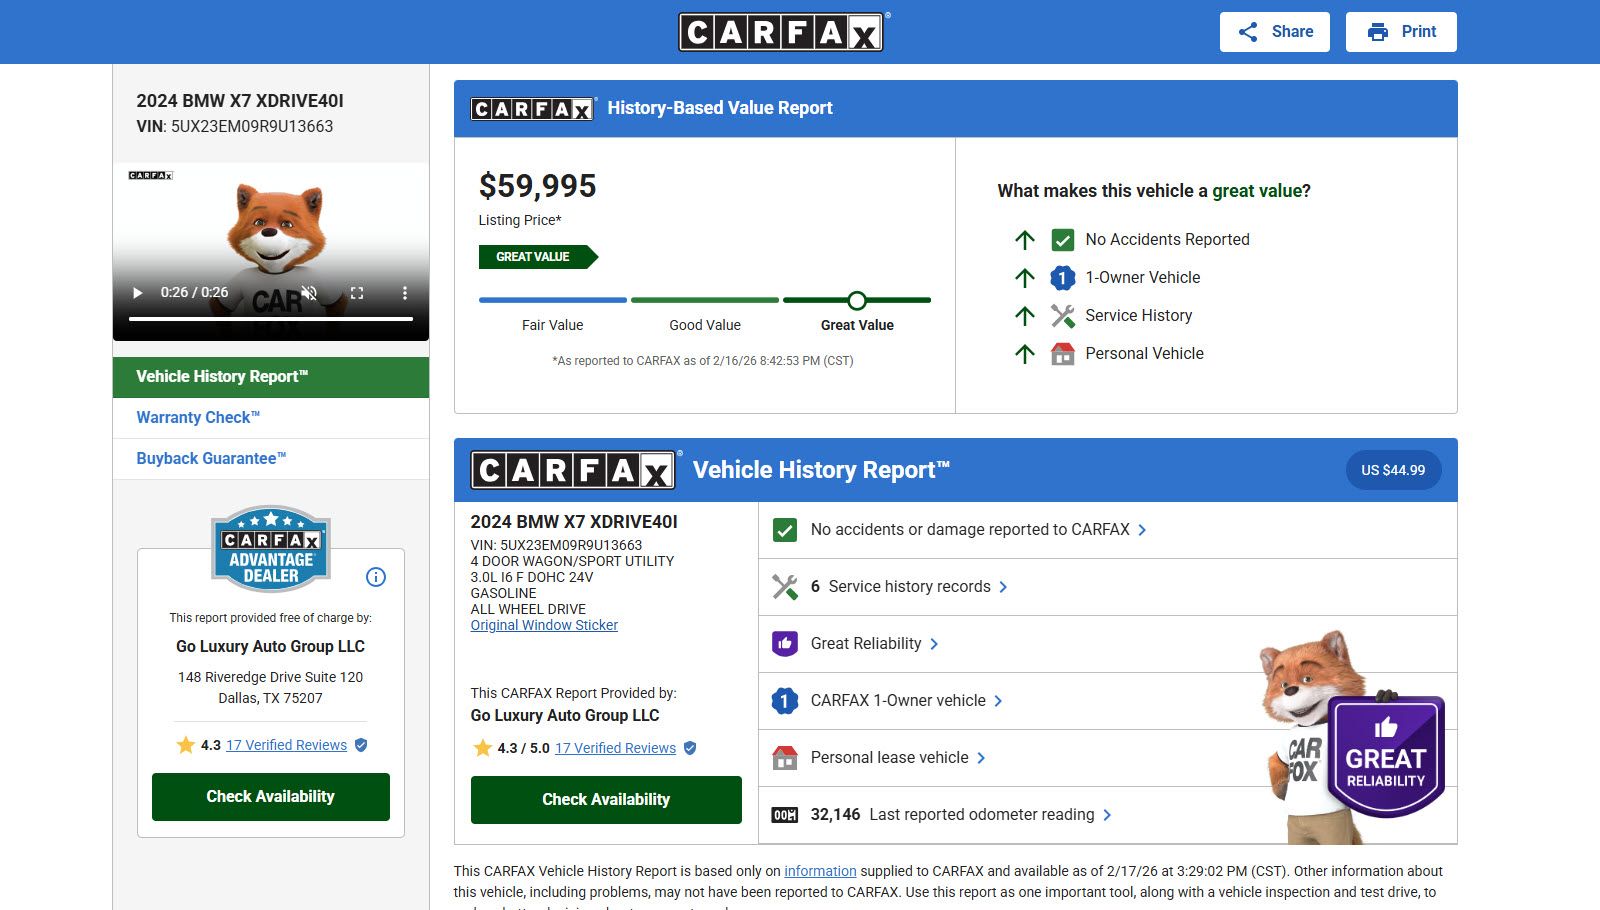Screen dimensions: 1600x910
Task: Switch to the Buyback Guarantee tab
Action: click(211, 459)
